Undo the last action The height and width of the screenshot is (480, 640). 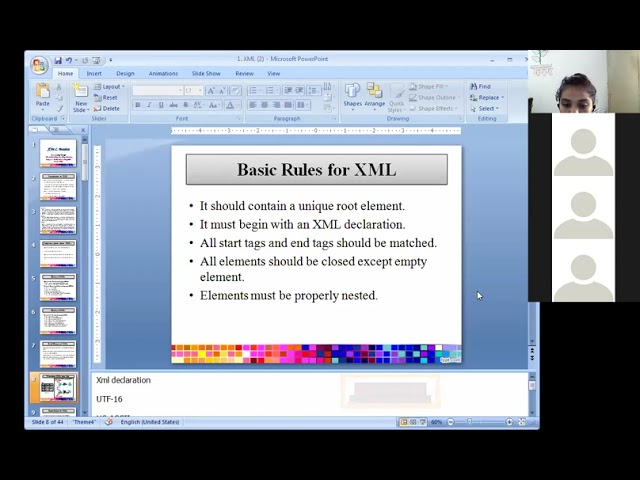pos(69,60)
